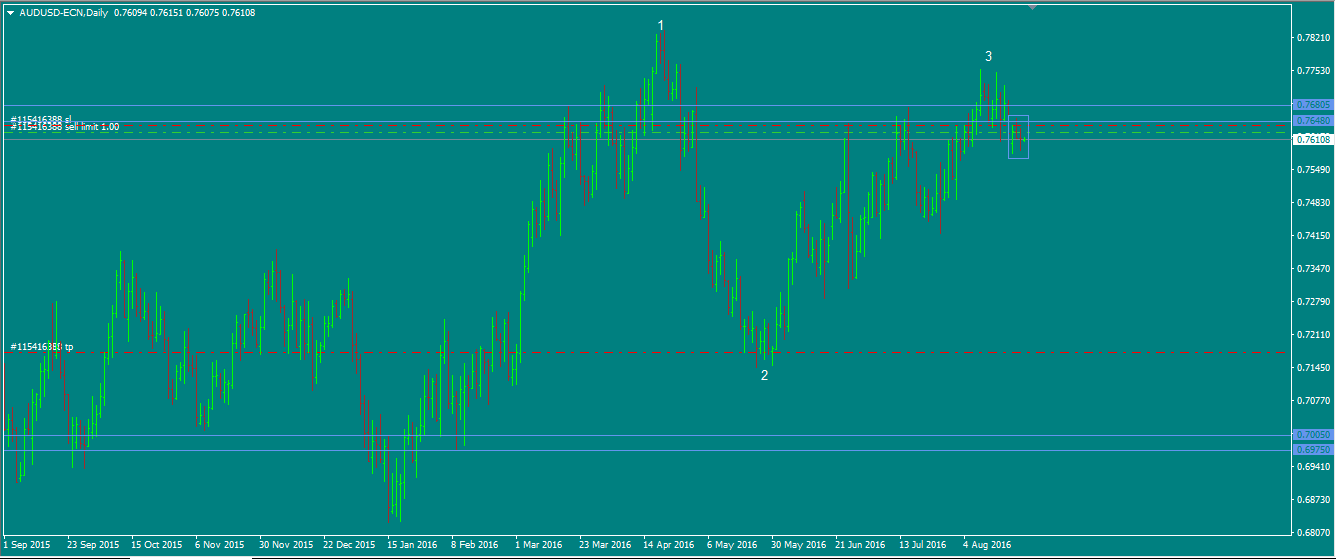Click the chart shift triangle marker at top

(1033, 6)
